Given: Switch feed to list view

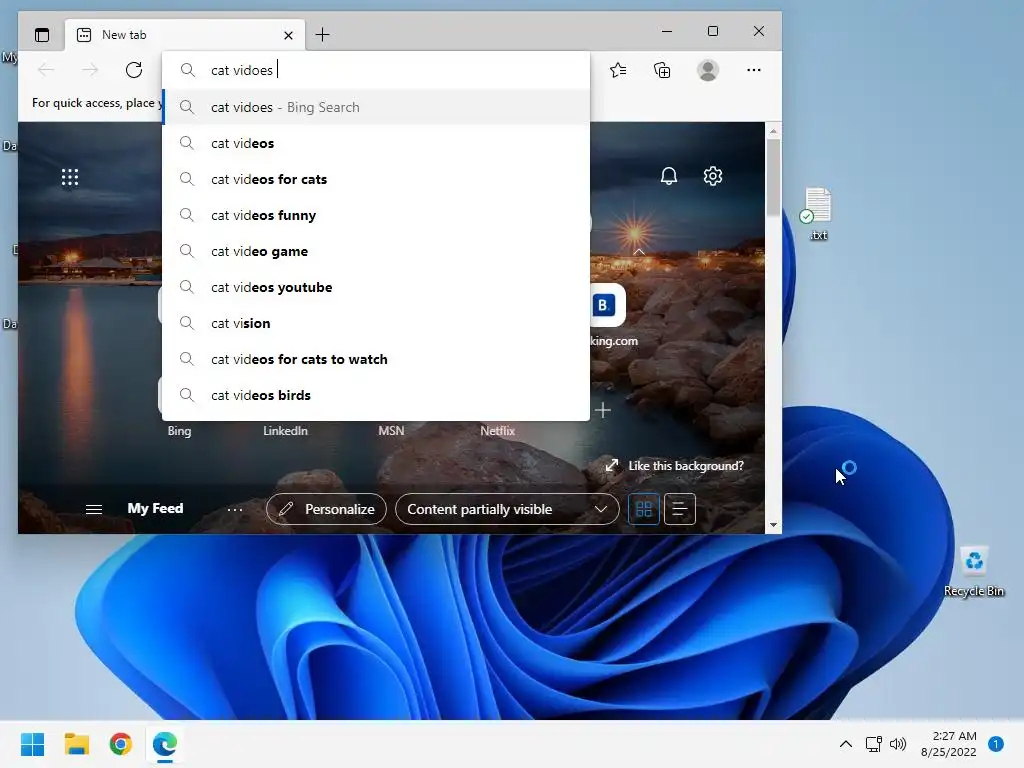Looking at the screenshot, I should pos(679,509).
